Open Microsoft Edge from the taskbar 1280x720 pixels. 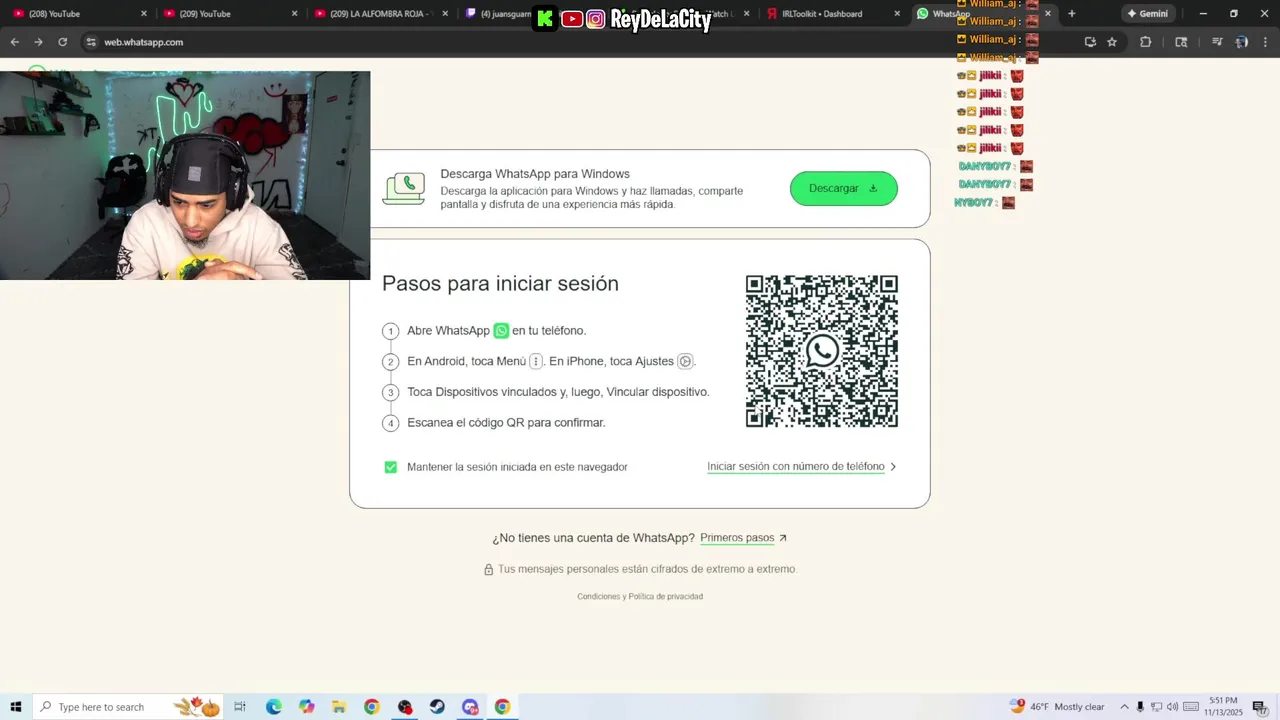tap(273, 707)
